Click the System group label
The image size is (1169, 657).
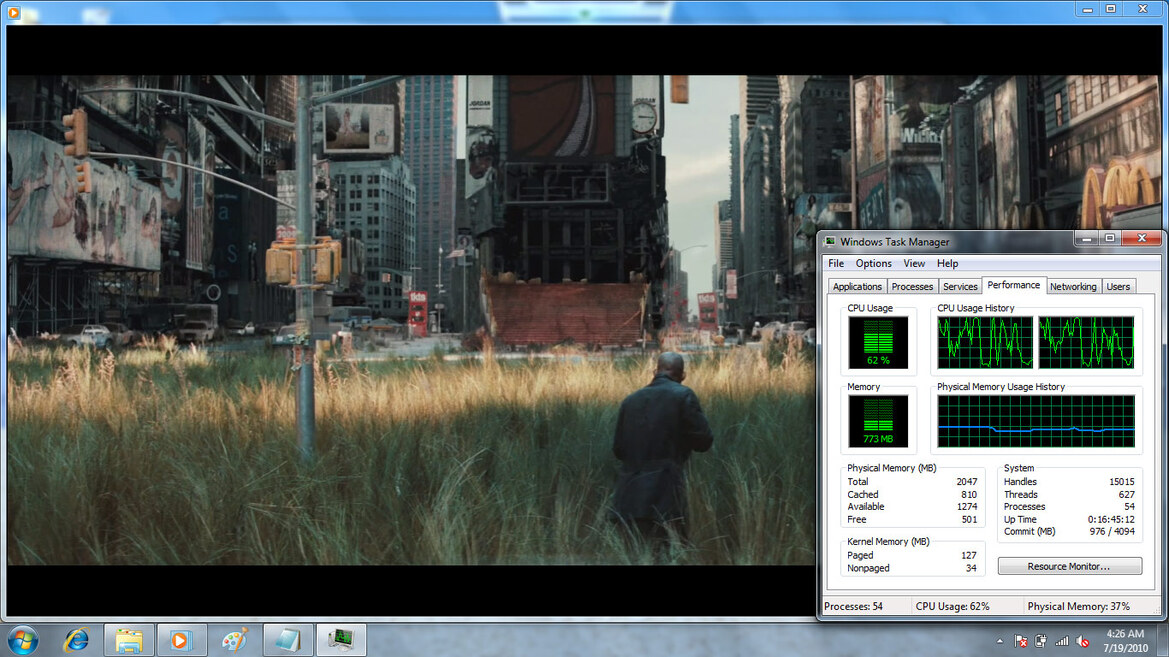click(x=1018, y=468)
